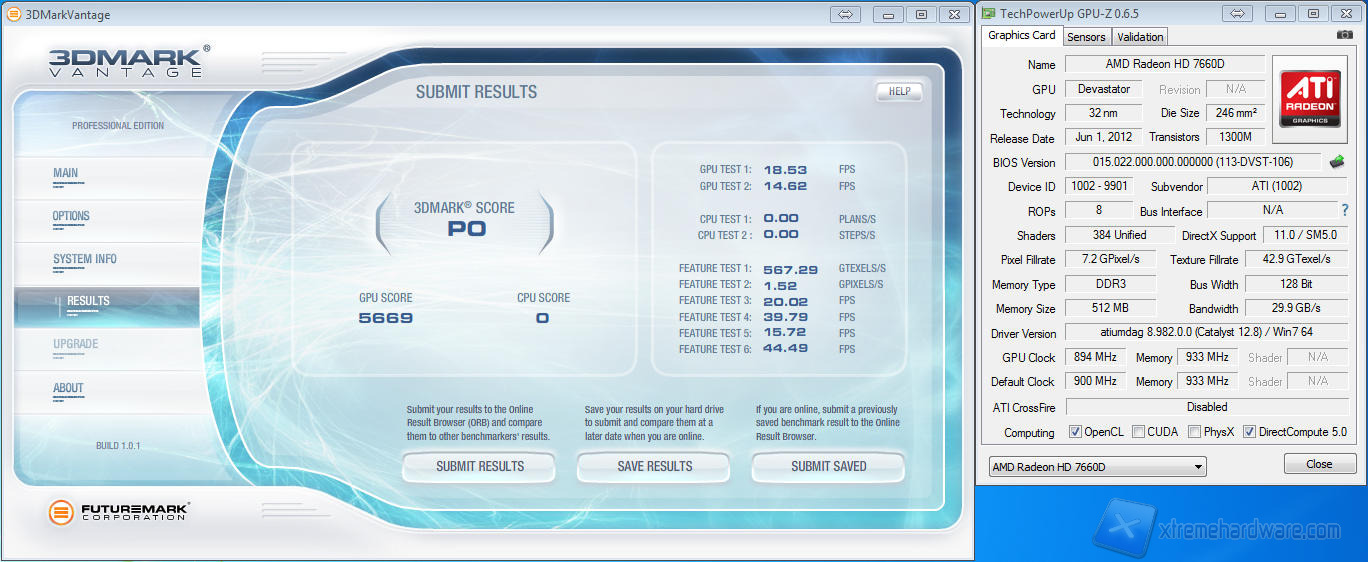This screenshot has height=562, width=1368.
Task: Open the Options section in sidebar
Action: (71, 216)
